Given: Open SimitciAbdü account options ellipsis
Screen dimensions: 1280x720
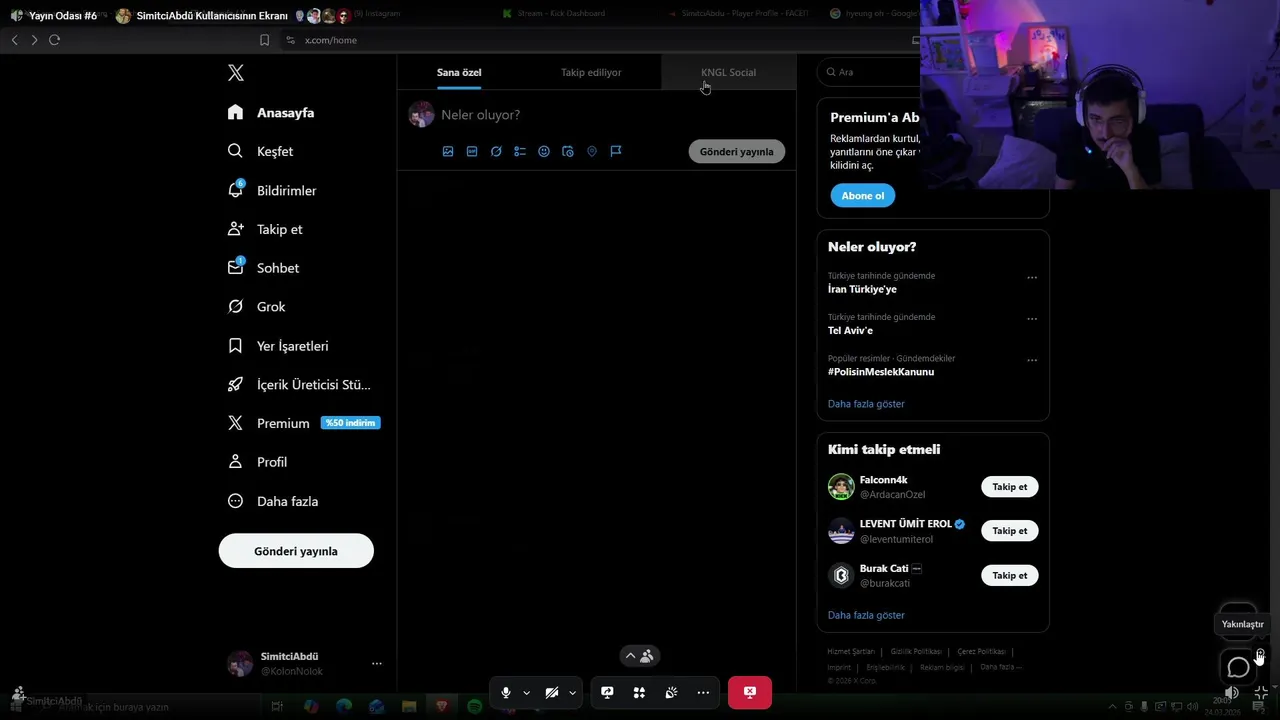Looking at the screenshot, I should click(377, 663).
